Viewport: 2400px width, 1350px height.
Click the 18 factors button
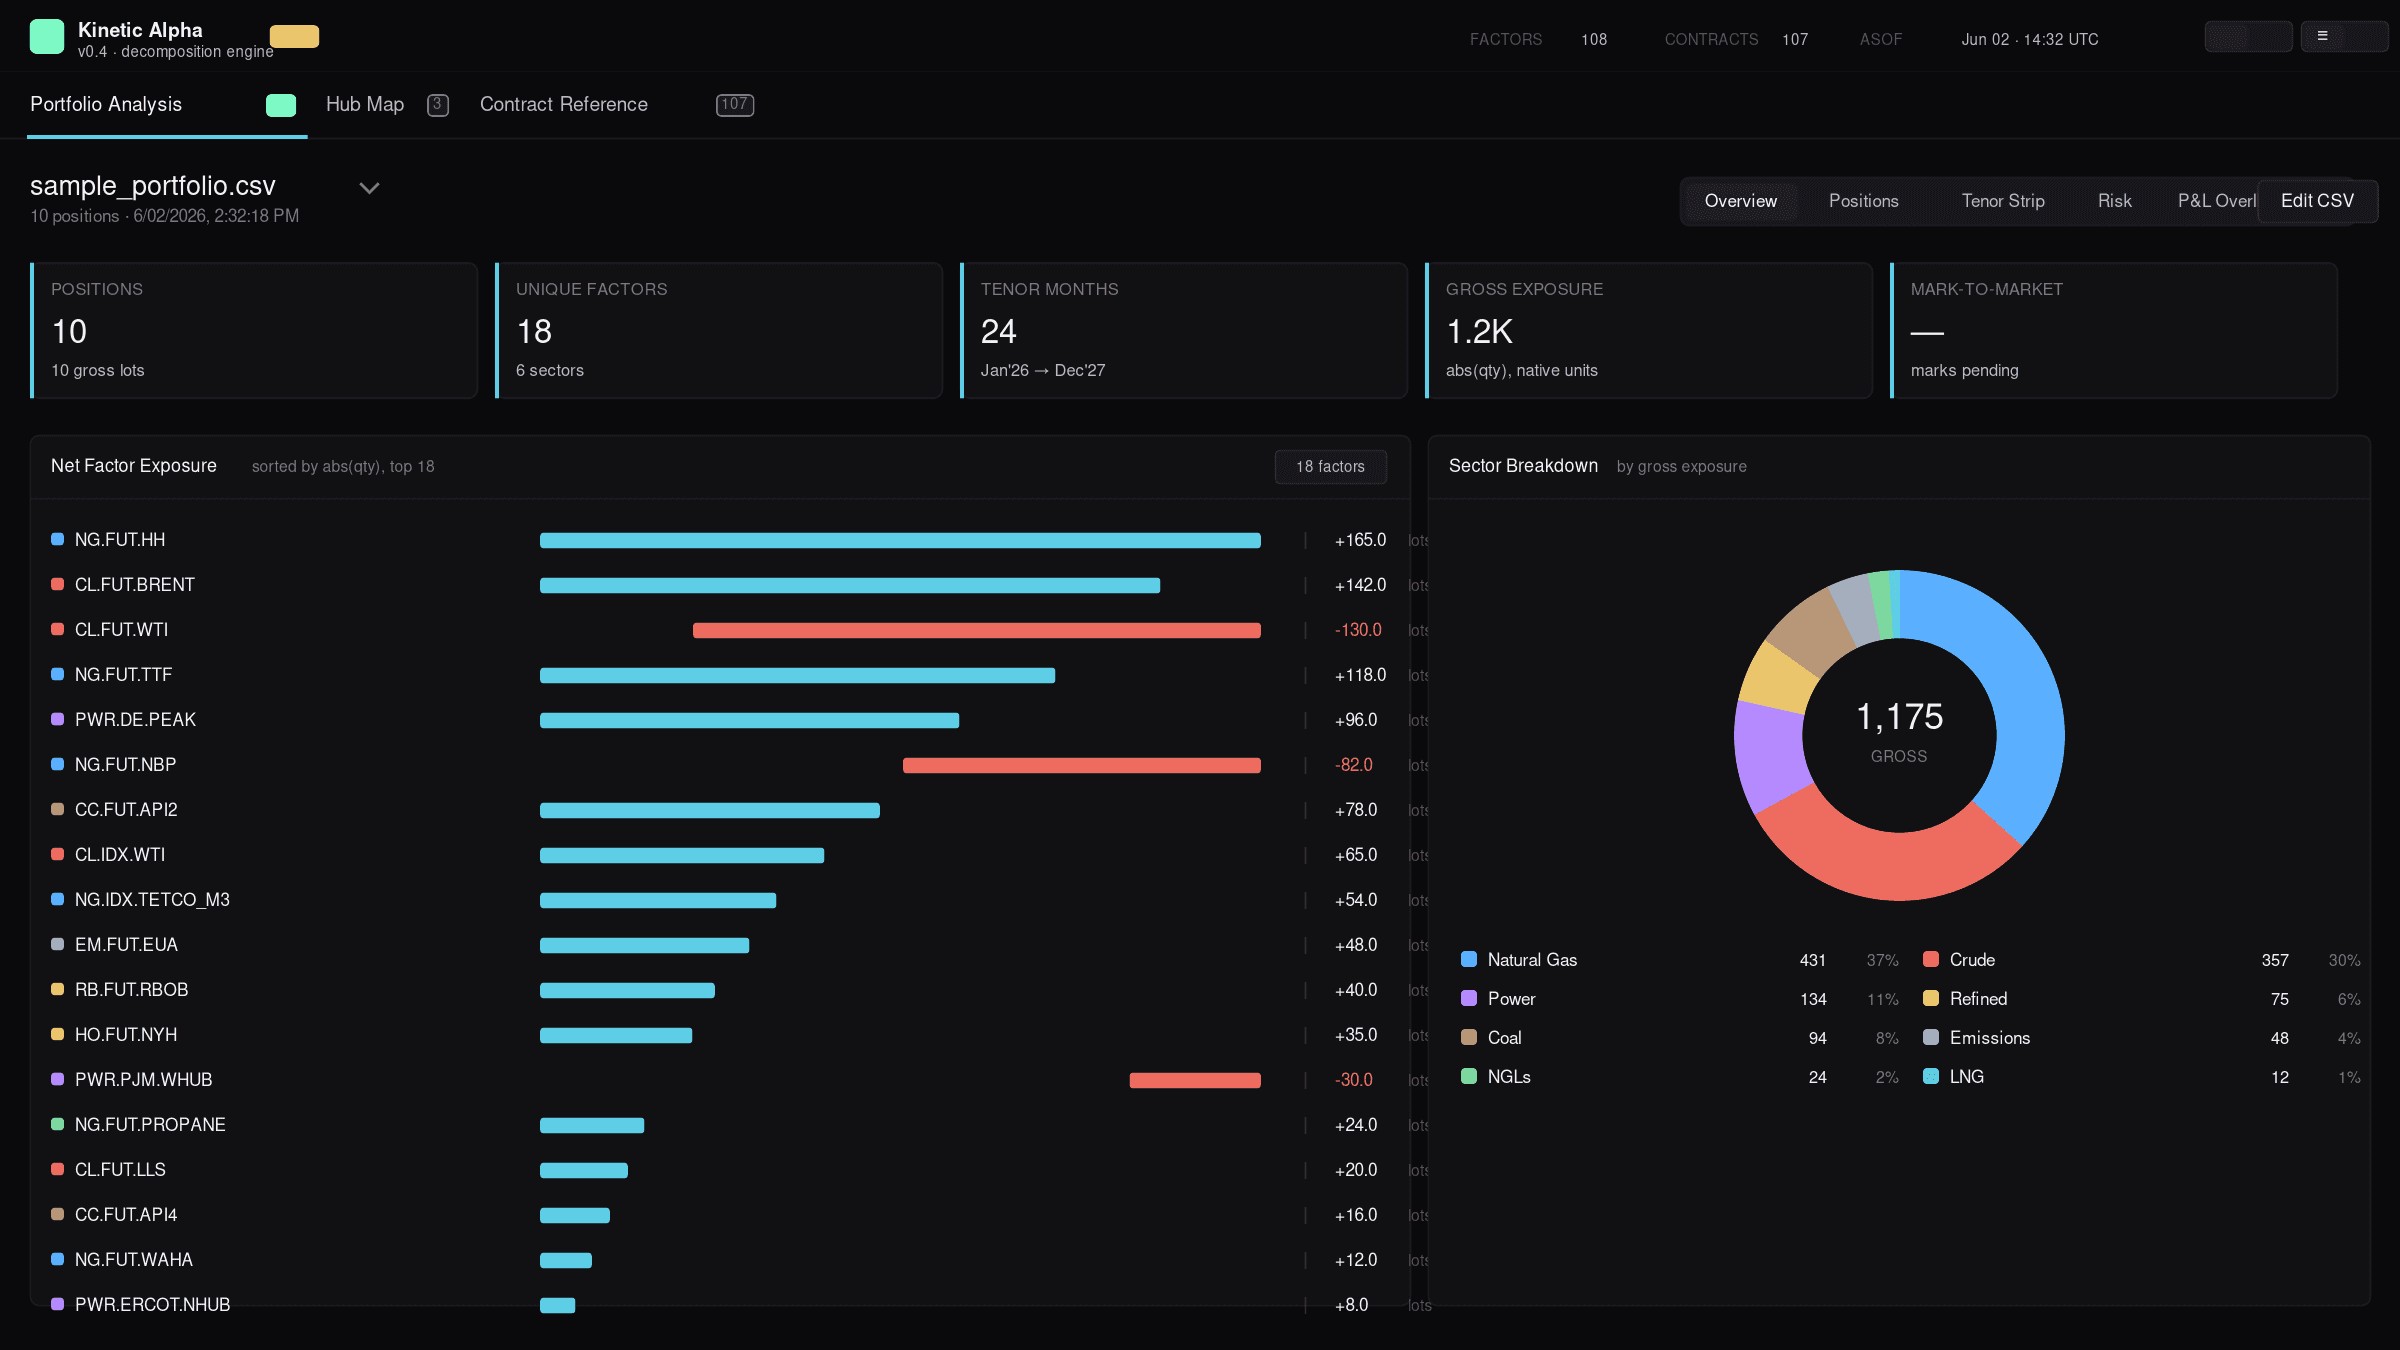click(x=1331, y=467)
